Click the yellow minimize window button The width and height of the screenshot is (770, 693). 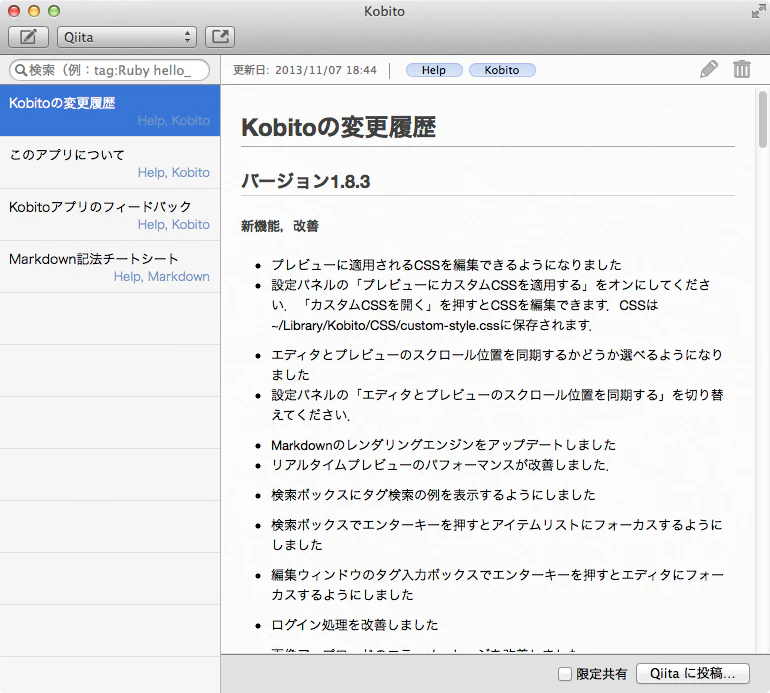click(34, 11)
